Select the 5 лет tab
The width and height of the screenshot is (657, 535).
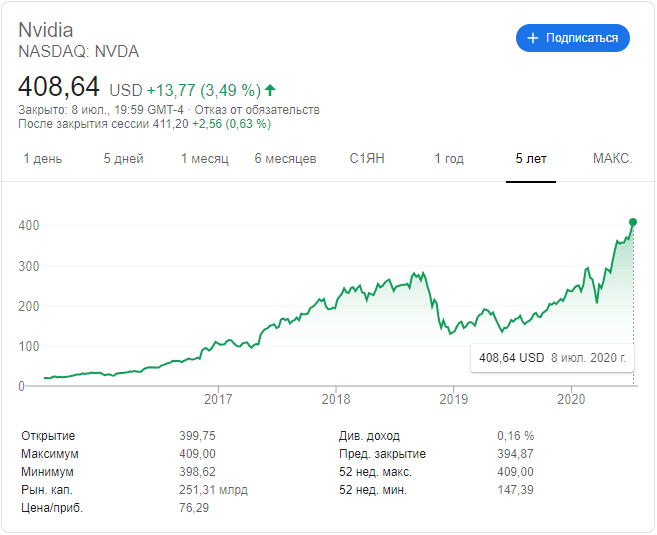click(x=531, y=159)
